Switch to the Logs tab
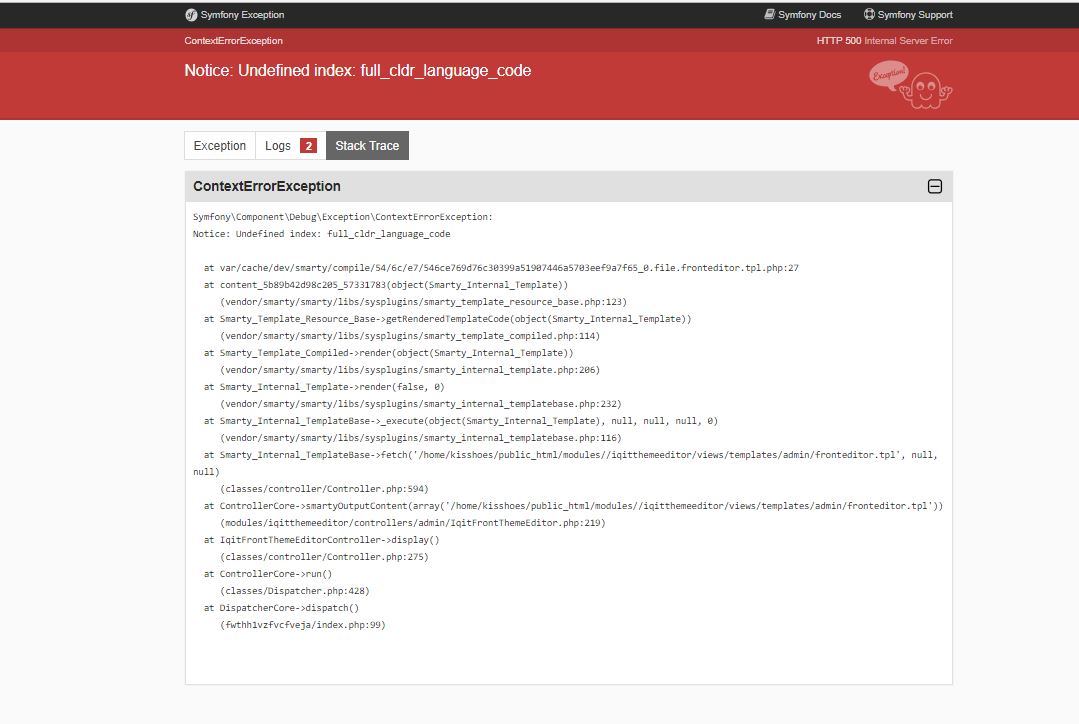 point(290,145)
